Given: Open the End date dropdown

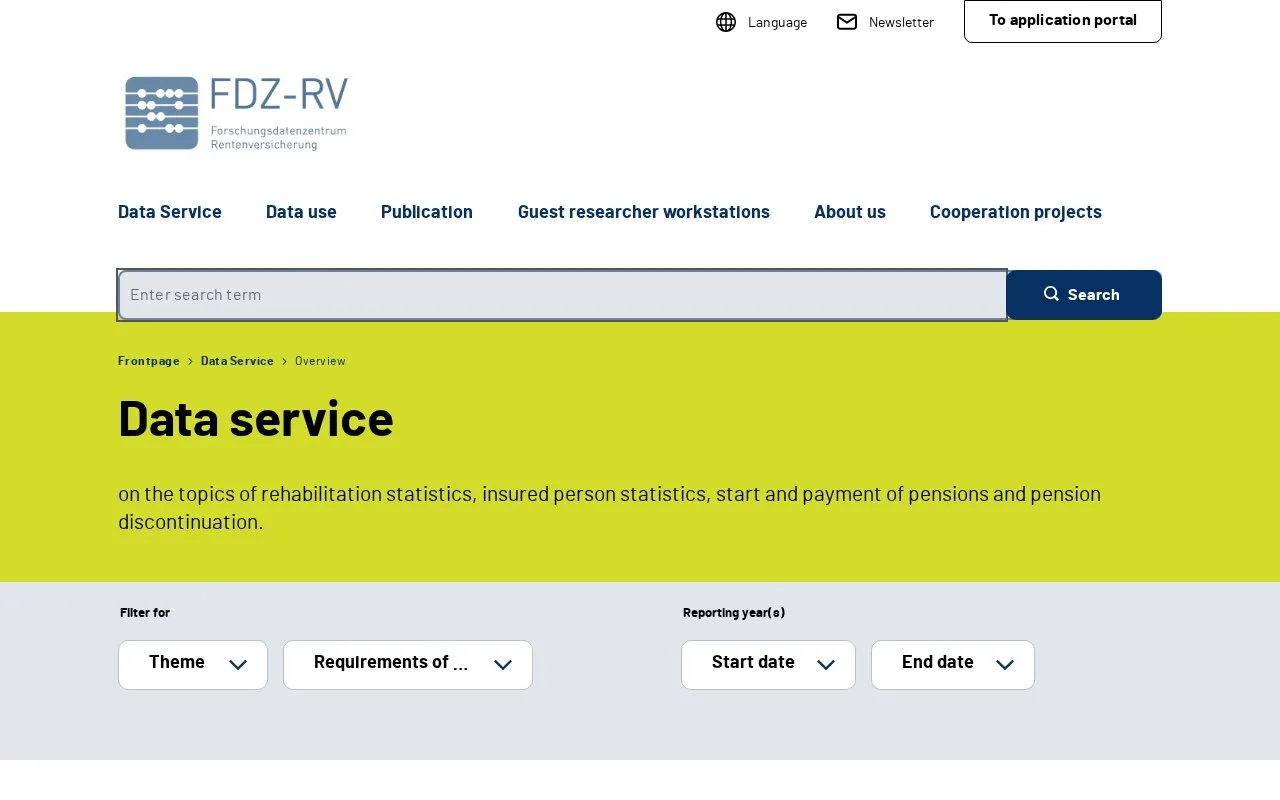Looking at the screenshot, I should (x=953, y=665).
